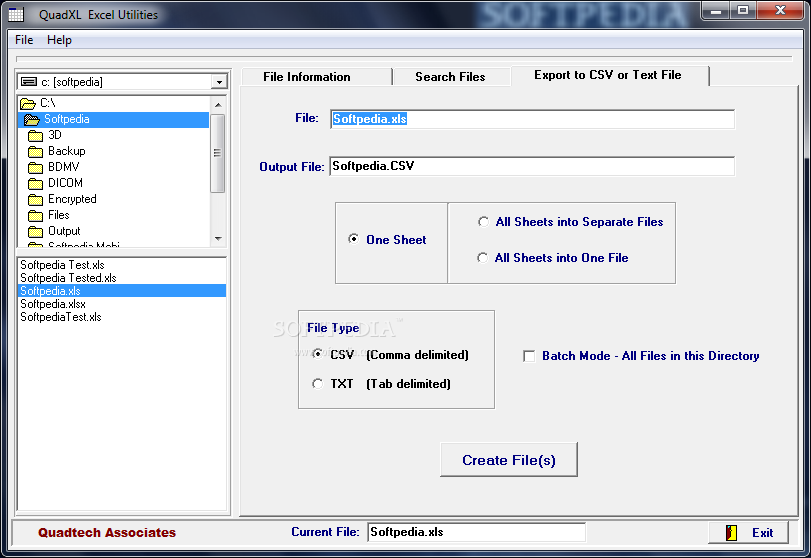Select Softpedia.xls in file list

tap(122, 291)
